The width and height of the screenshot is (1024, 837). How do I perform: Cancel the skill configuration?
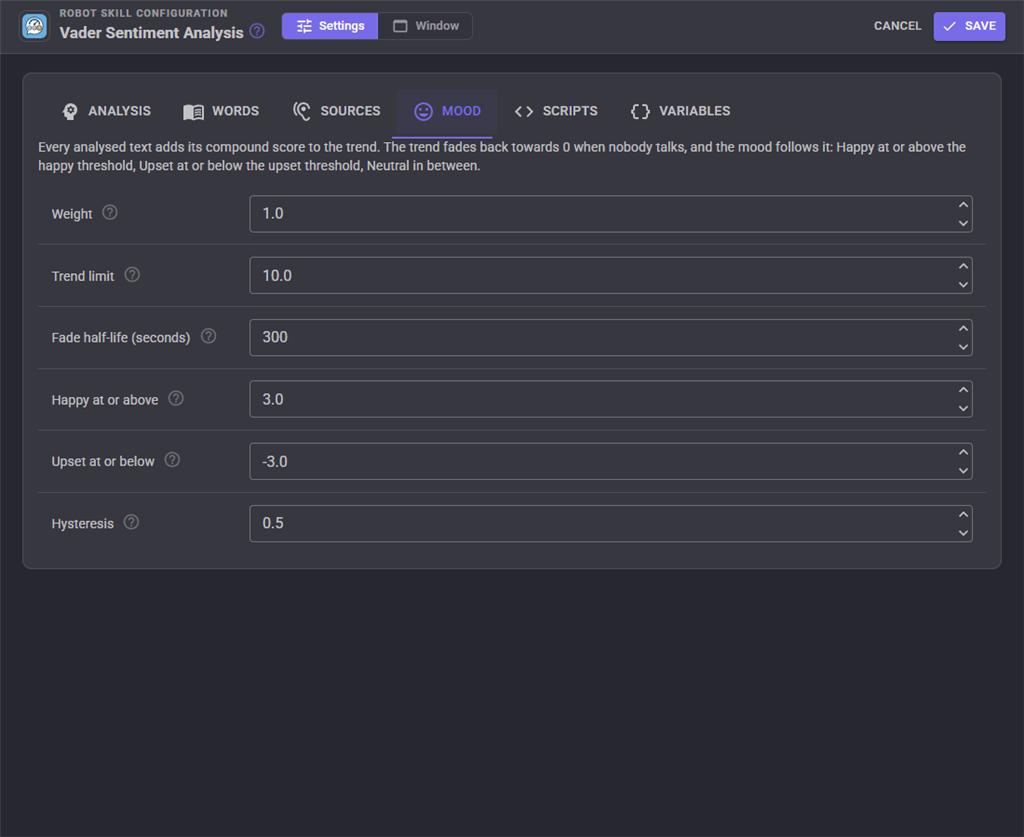coord(897,26)
